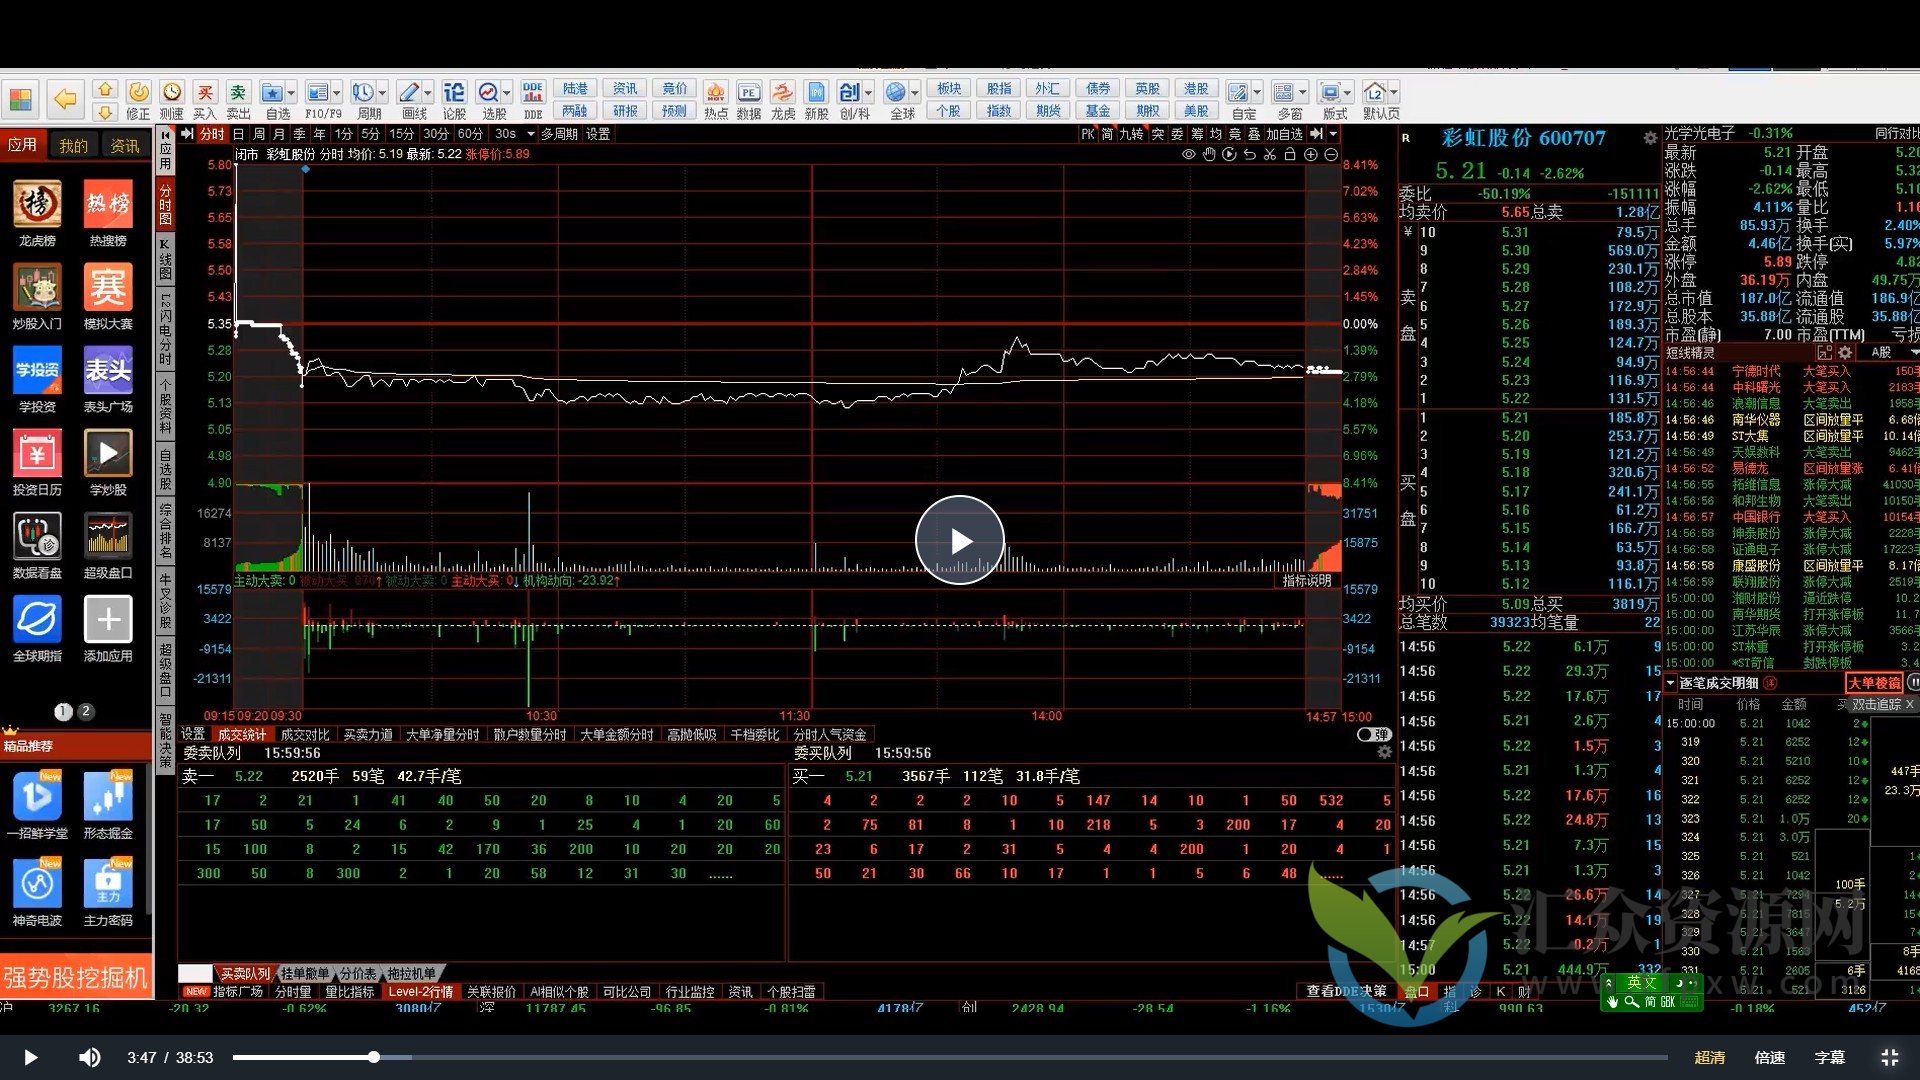The width and height of the screenshot is (1920, 1080).
Task: Select the 15分 period tab
Action: (x=401, y=134)
